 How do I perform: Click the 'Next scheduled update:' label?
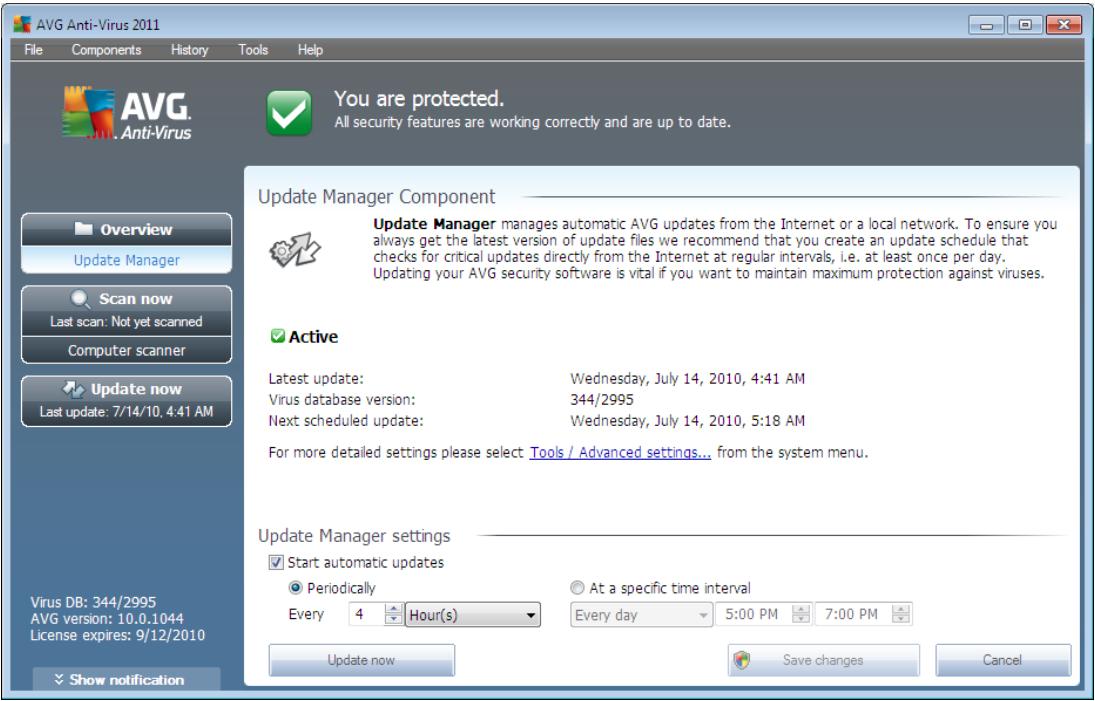click(346, 421)
